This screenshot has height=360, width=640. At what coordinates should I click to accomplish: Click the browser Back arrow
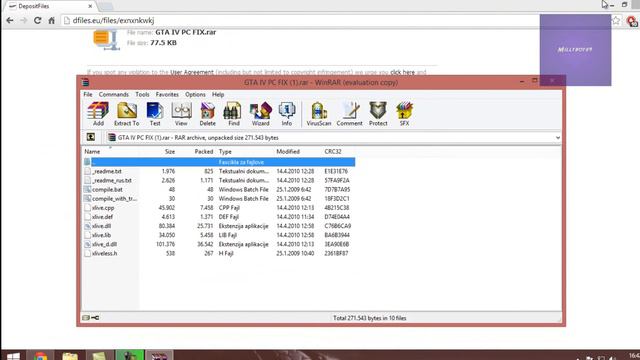tap(10, 20)
